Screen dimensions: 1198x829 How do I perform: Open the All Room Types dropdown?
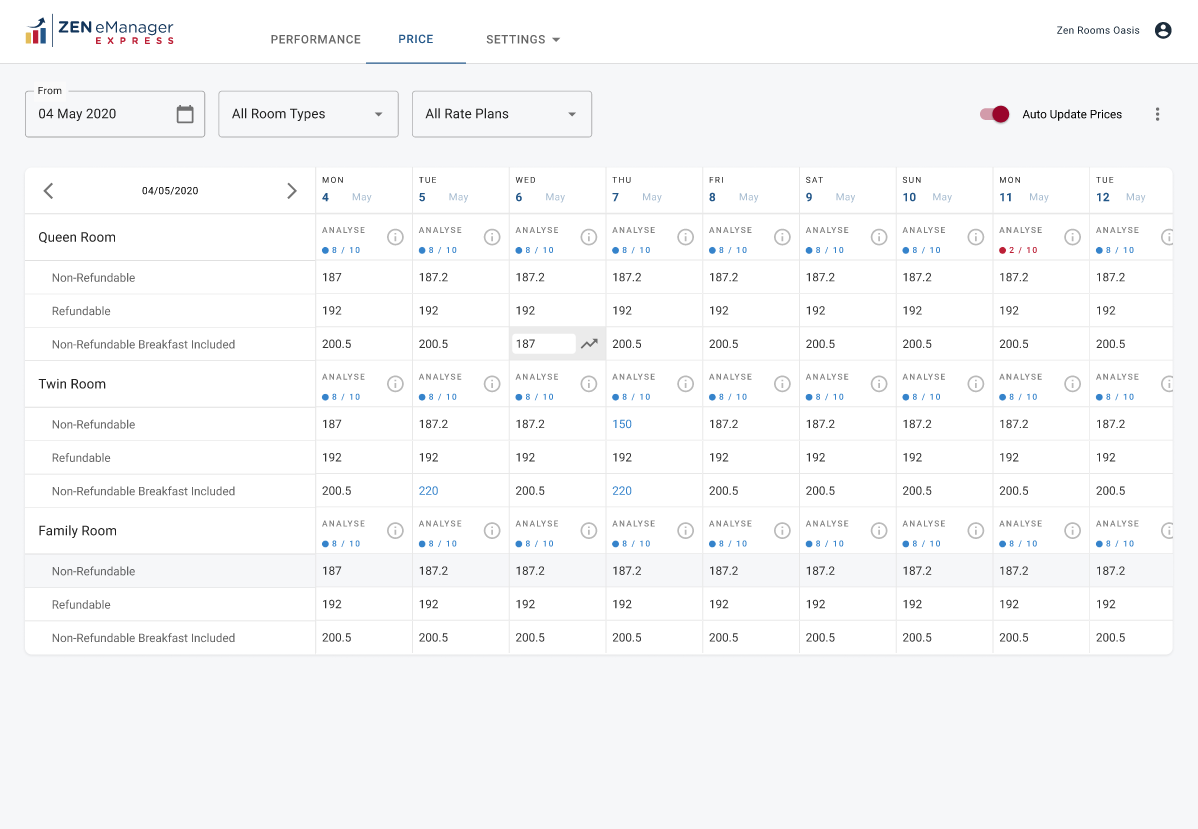[x=308, y=114]
